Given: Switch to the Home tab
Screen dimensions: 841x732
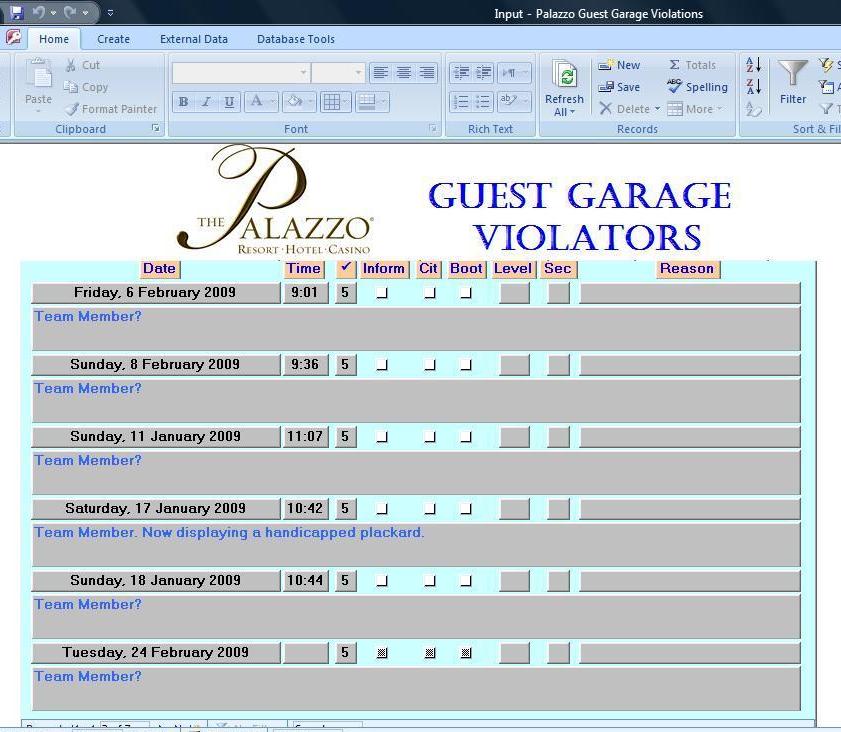Looking at the screenshot, I should pos(54,39).
